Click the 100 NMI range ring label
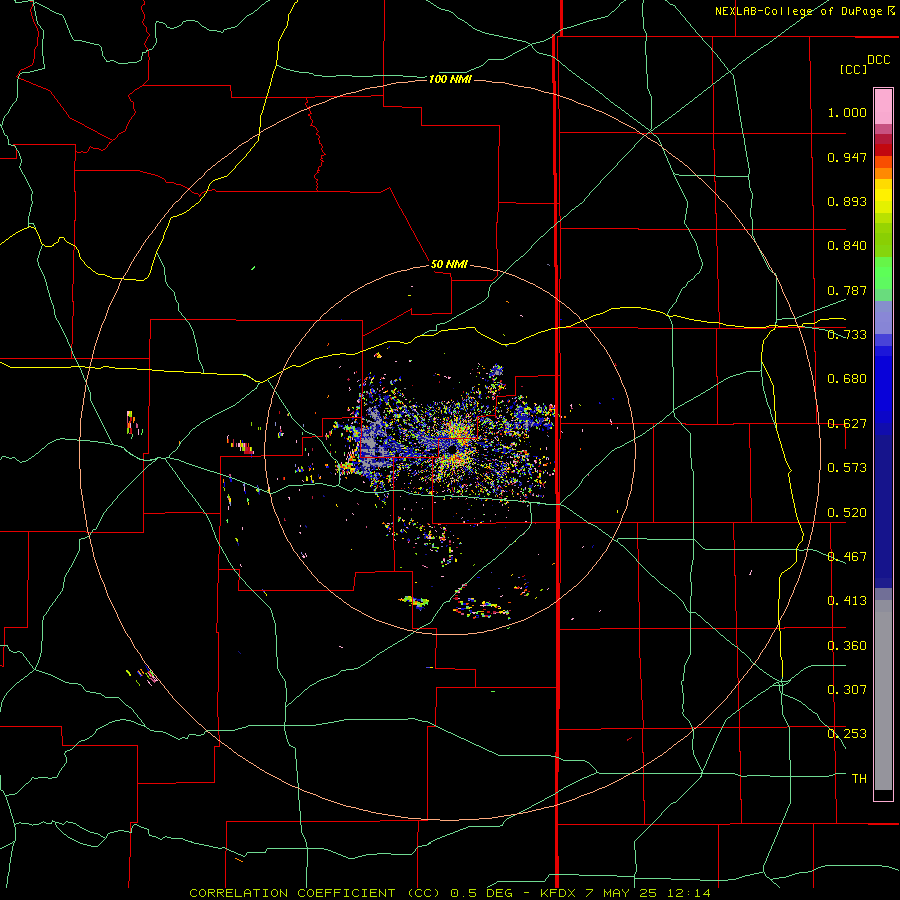Image resolution: width=900 pixels, height=900 pixels. (451, 79)
